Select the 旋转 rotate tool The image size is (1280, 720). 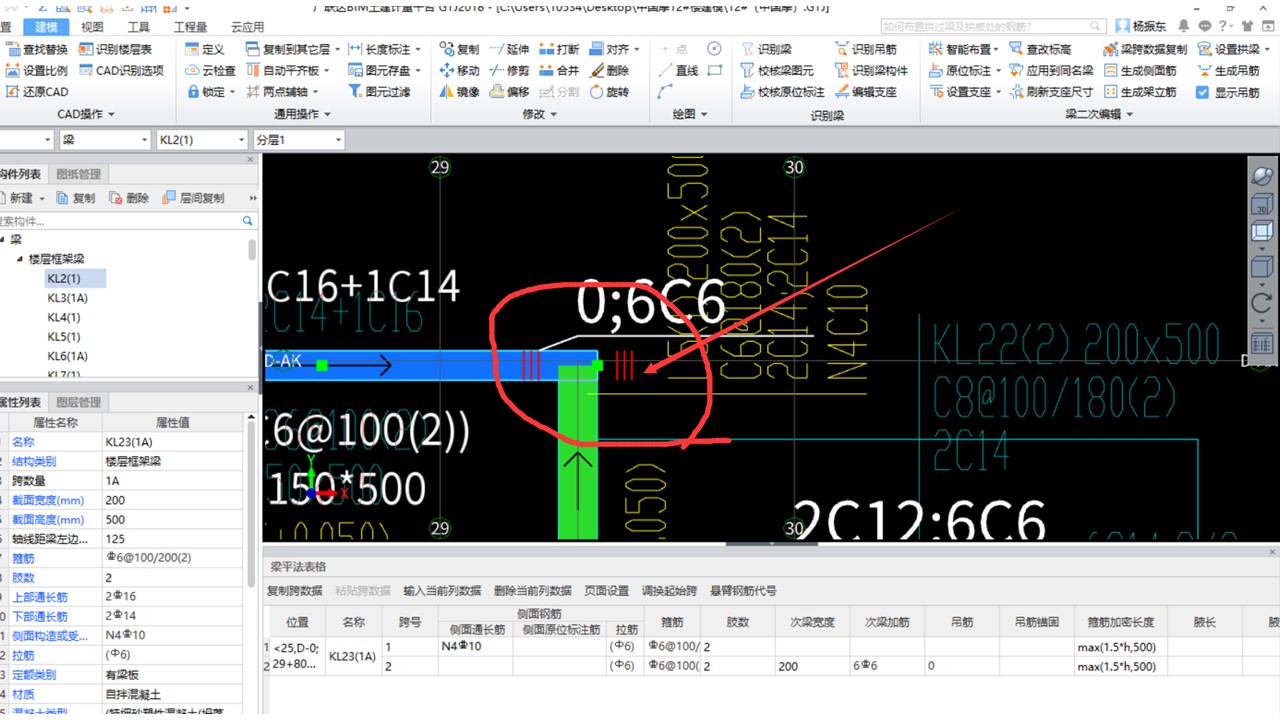609,91
